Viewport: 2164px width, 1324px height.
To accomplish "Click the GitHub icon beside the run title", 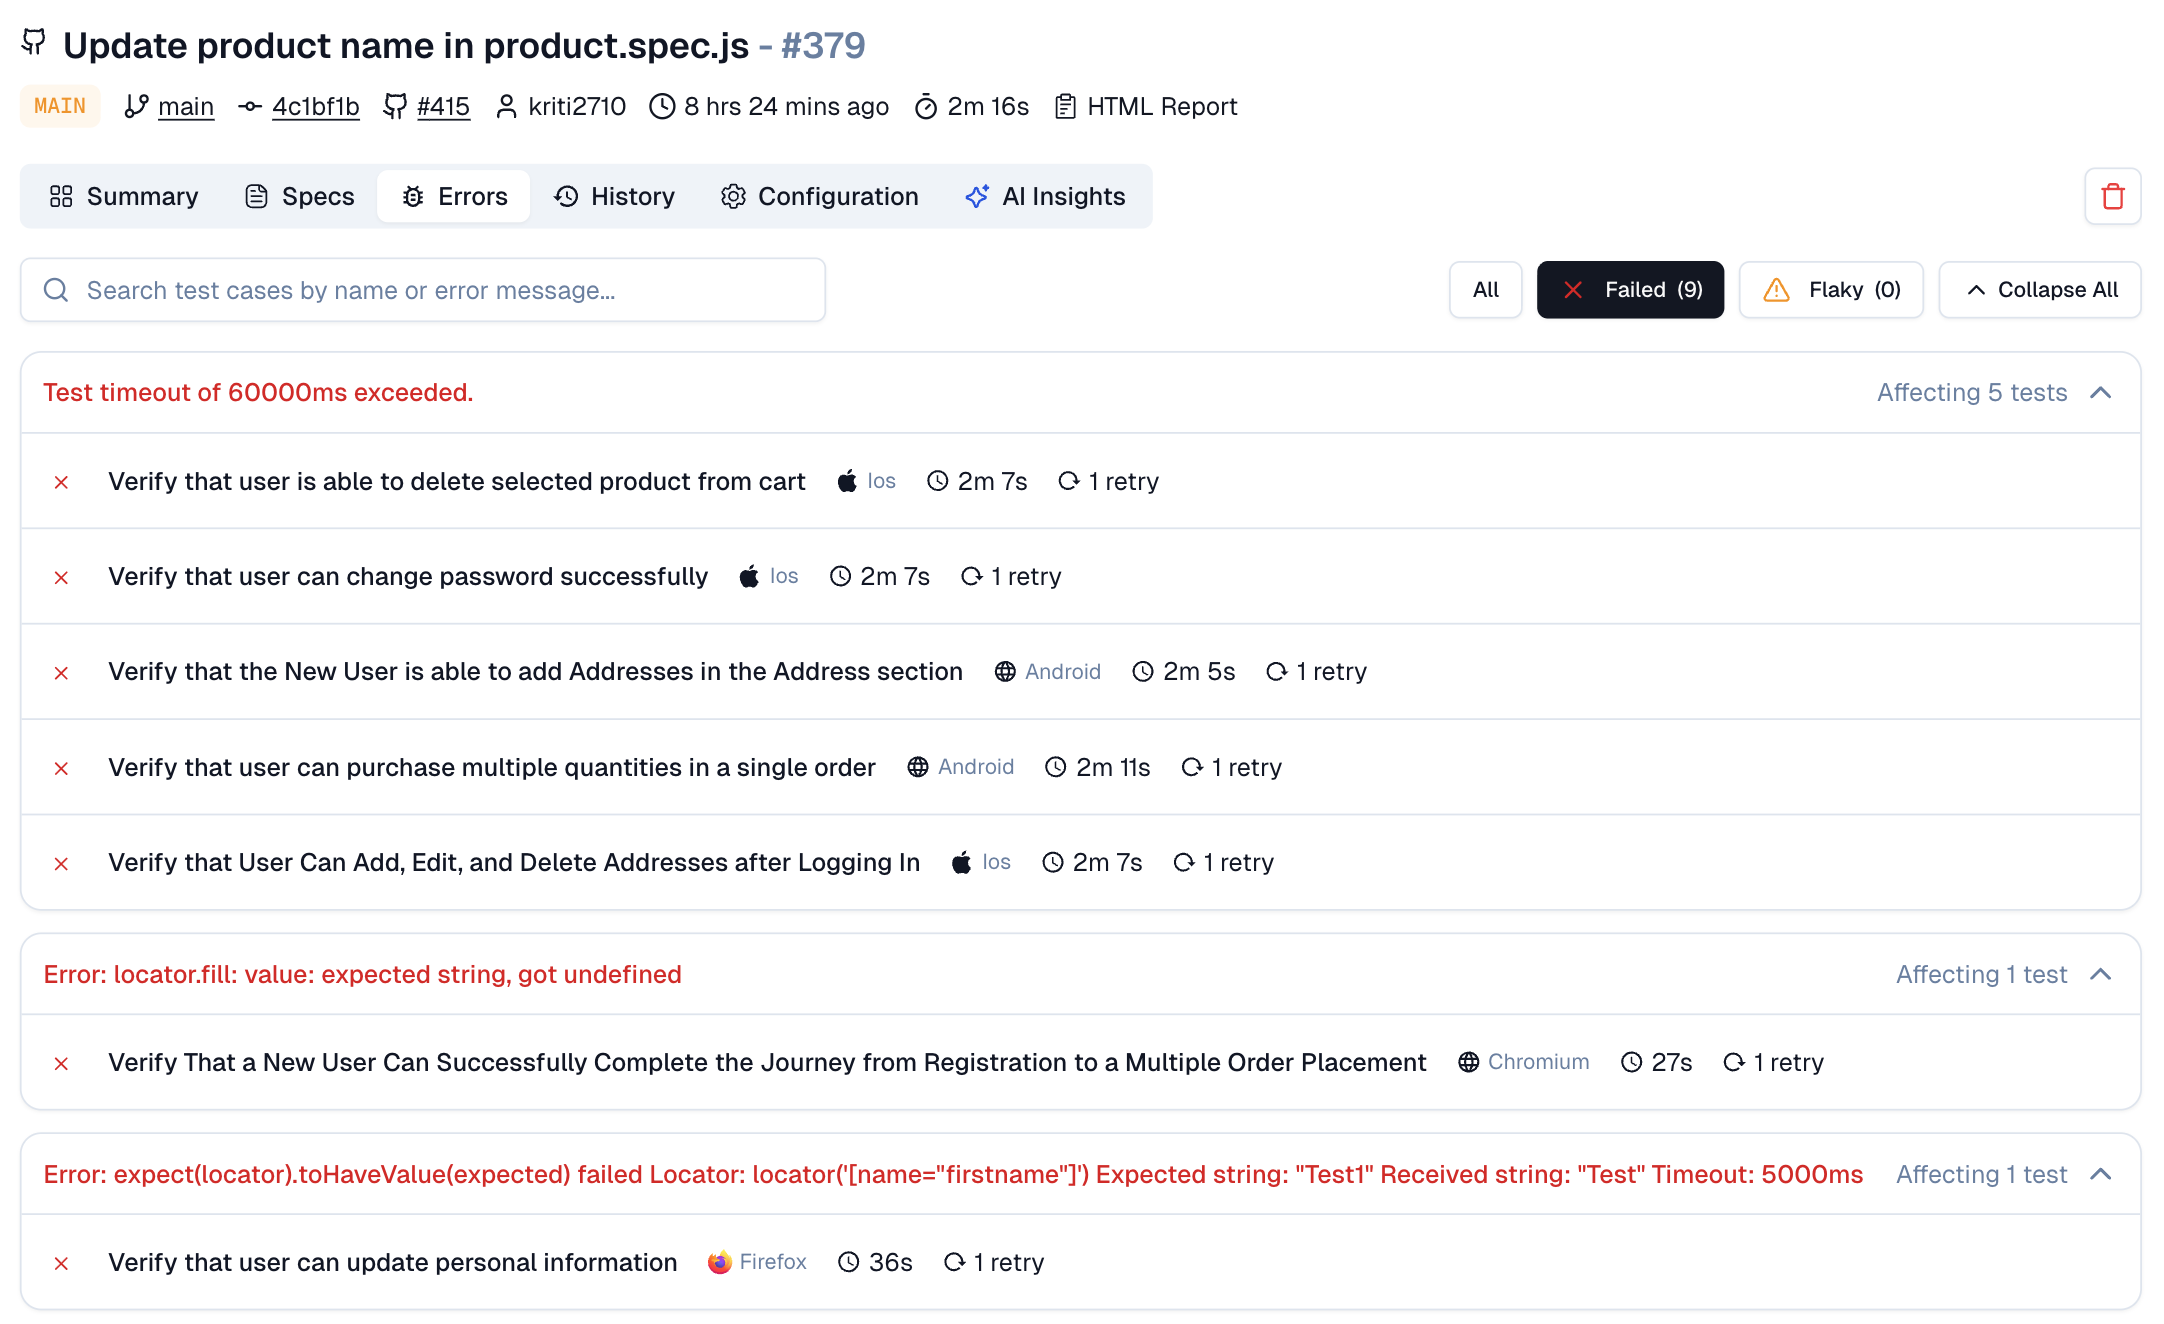I will 34,42.
